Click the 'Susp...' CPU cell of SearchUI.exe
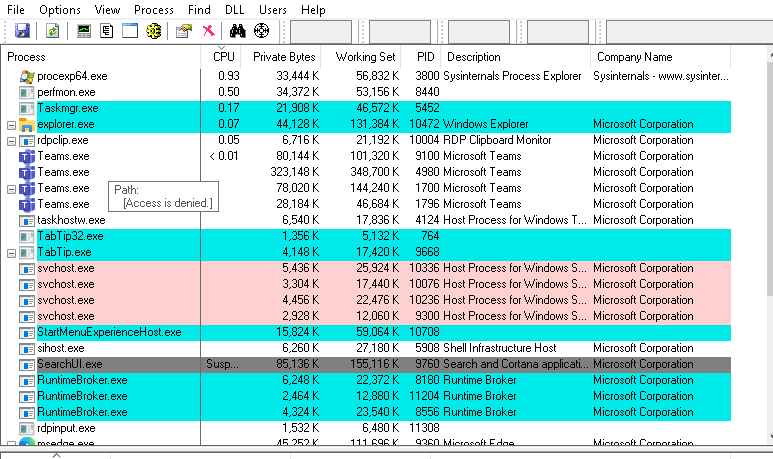Screen dimensions: 773x459 click(x=222, y=364)
